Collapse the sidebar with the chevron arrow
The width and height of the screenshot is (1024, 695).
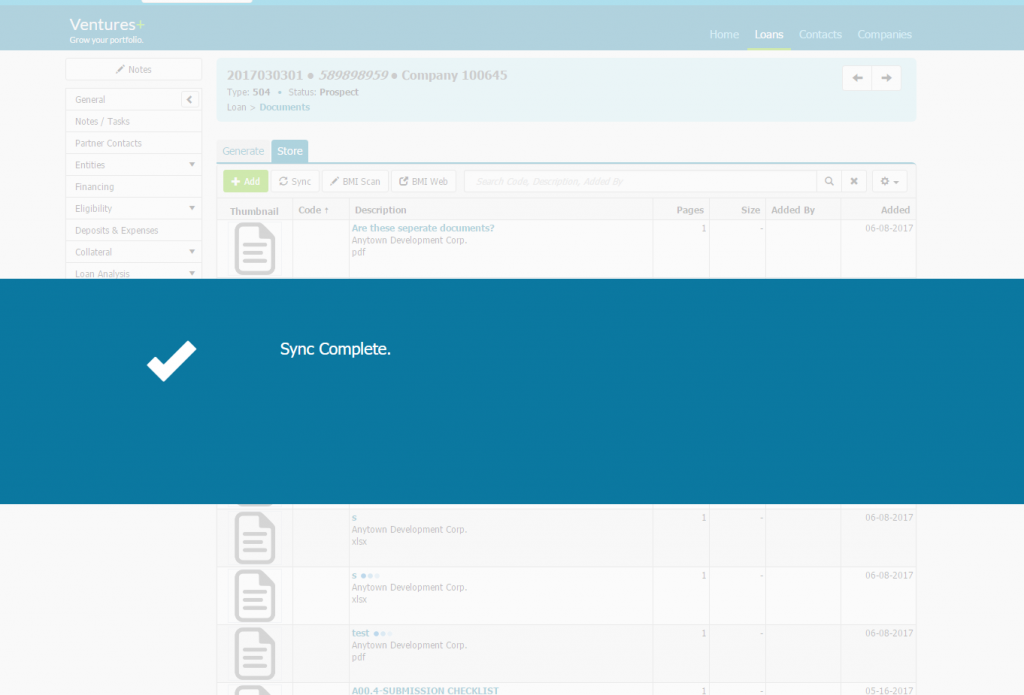coord(189,99)
